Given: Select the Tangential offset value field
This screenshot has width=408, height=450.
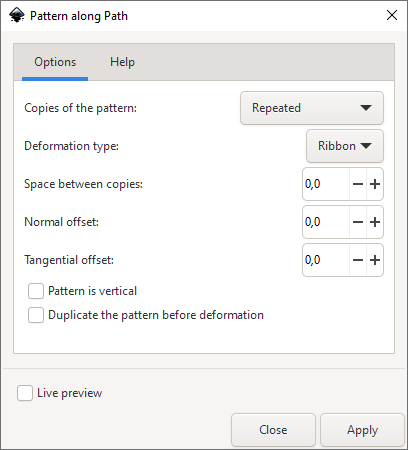Looking at the screenshot, I should point(326,260).
